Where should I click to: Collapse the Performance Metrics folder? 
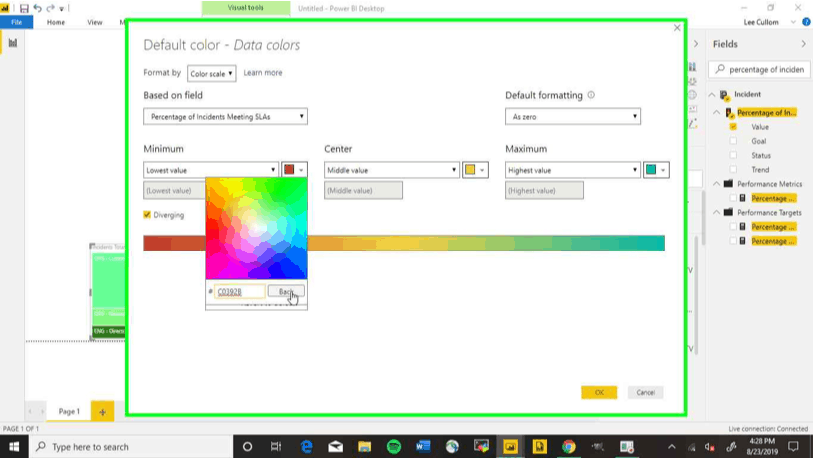click(716, 184)
